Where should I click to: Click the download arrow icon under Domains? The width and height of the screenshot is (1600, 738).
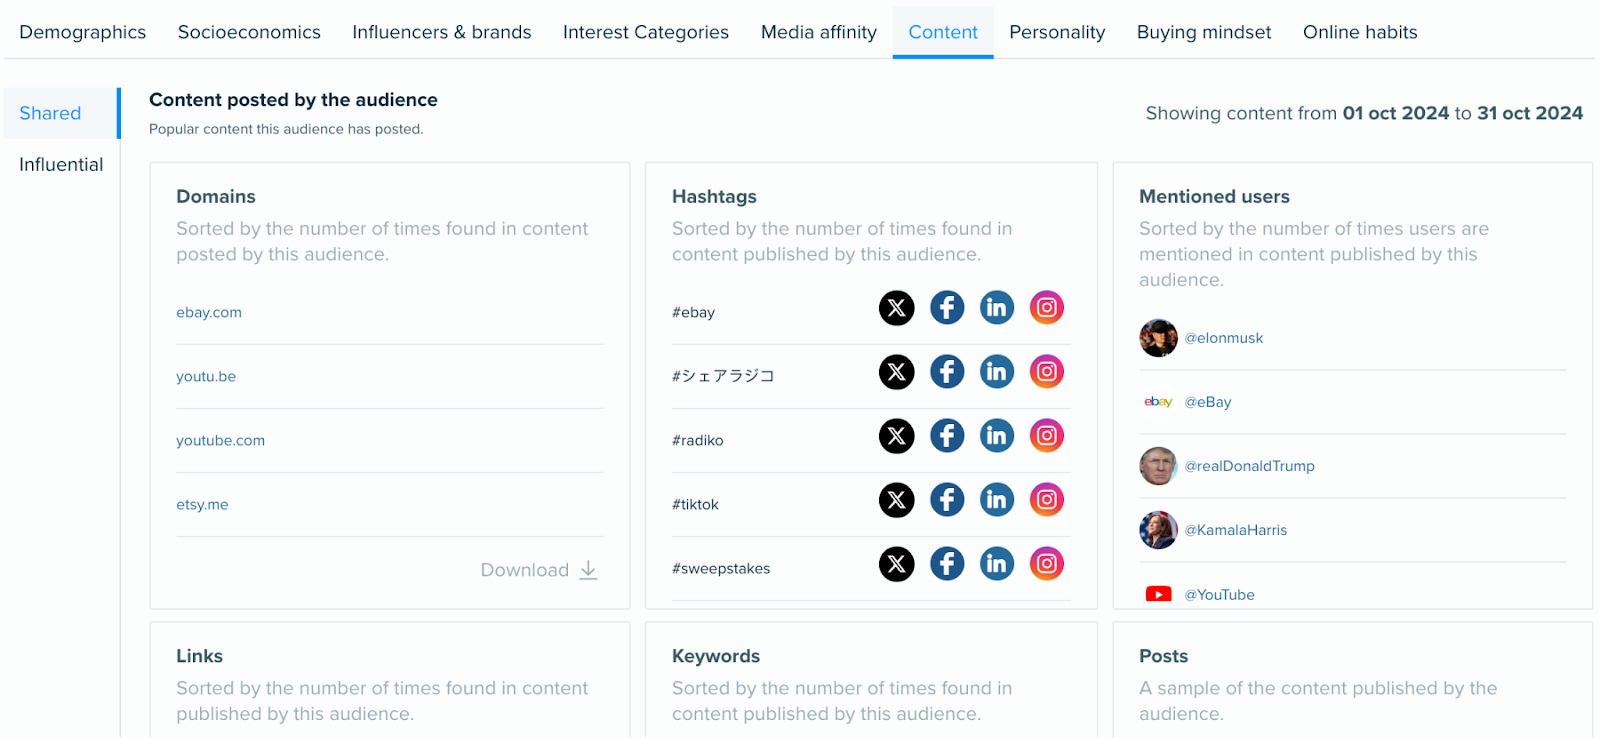587,569
